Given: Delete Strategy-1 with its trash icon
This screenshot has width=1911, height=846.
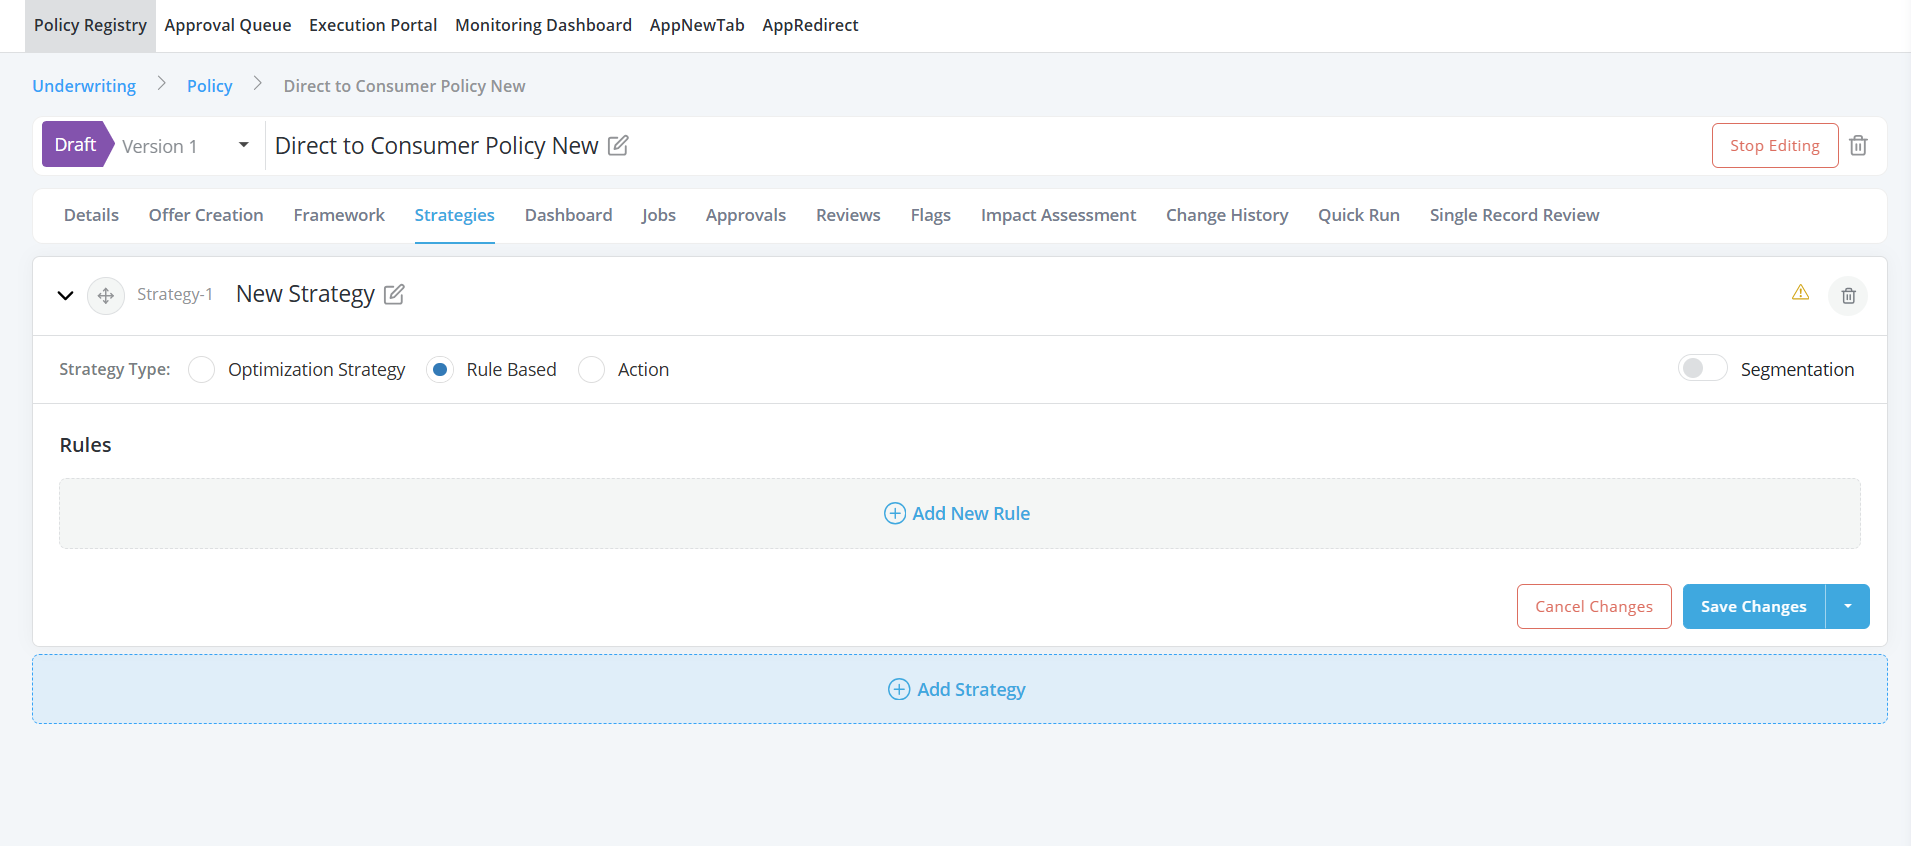Looking at the screenshot, I should tap(1848, 296).
